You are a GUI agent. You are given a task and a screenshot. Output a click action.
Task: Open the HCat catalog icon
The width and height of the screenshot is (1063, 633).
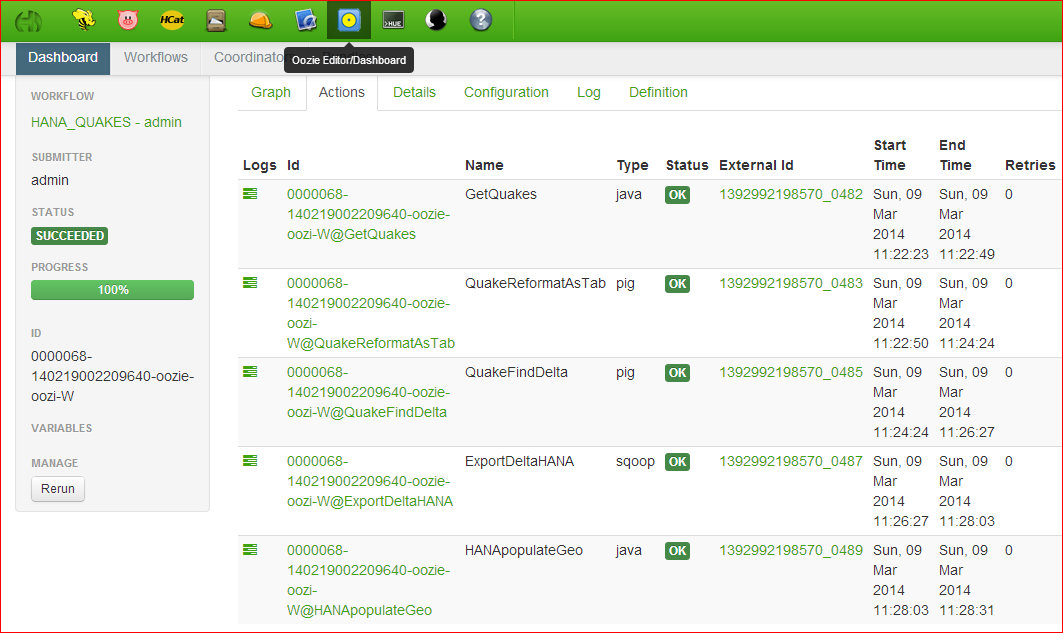point(172,20)
